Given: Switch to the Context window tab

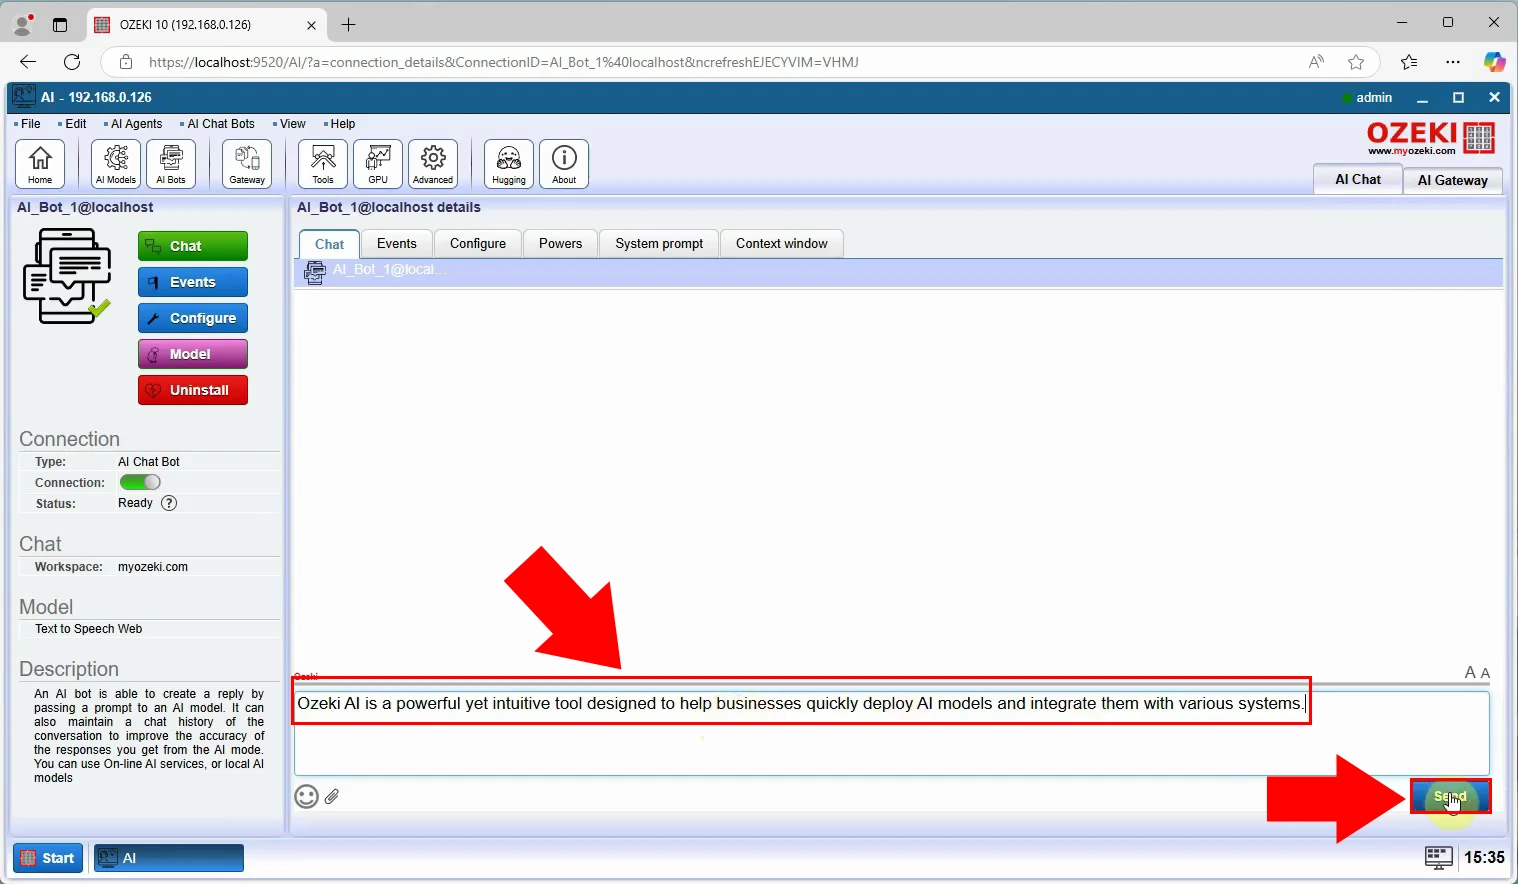Looking at the screenshot, I should tap(782, 243).
